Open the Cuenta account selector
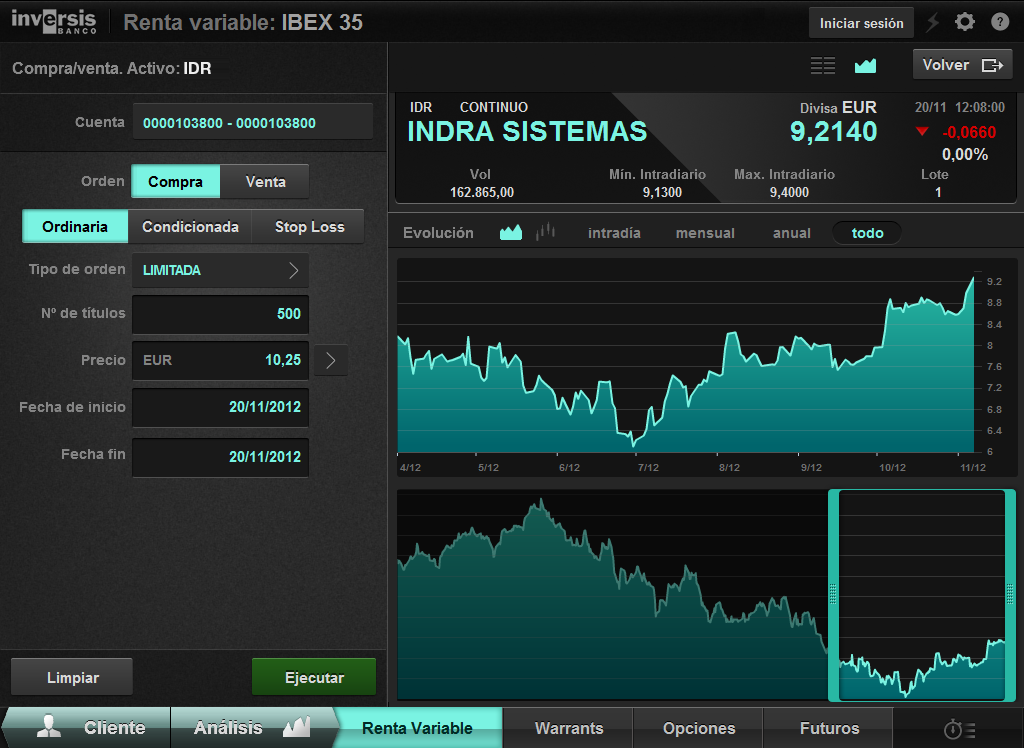Image resolution: width=1024 pixels, height=748 pixels. click(252, 123)
